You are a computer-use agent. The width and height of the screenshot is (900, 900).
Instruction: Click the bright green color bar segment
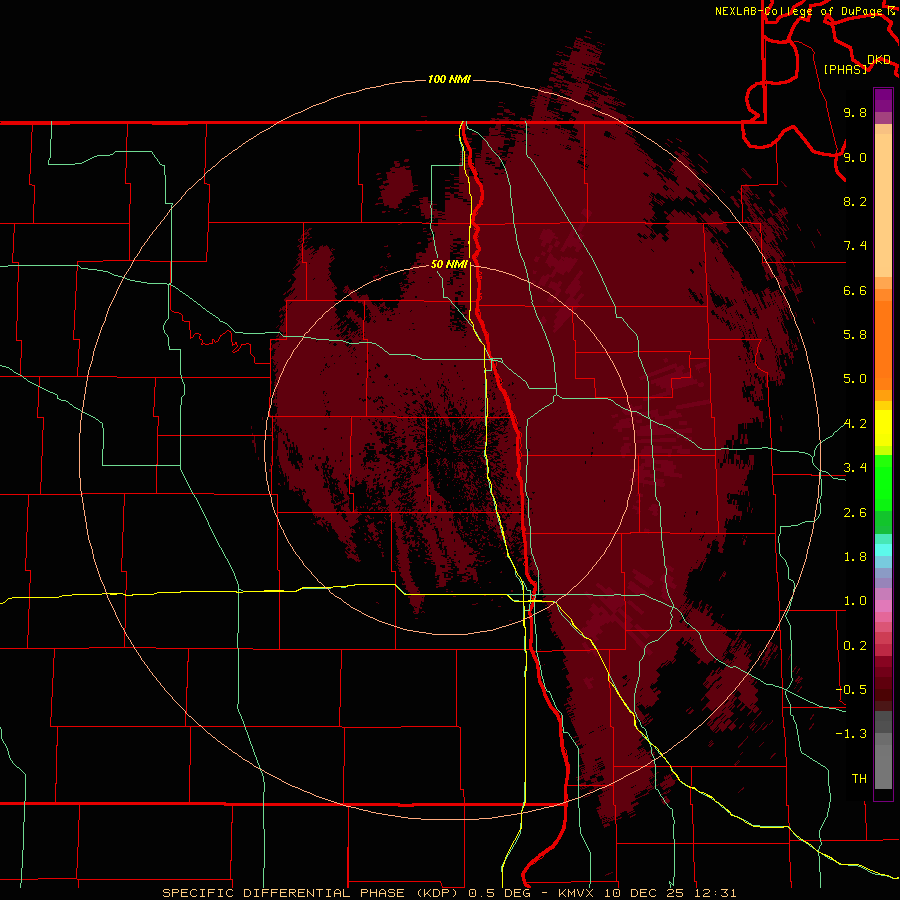883,482
